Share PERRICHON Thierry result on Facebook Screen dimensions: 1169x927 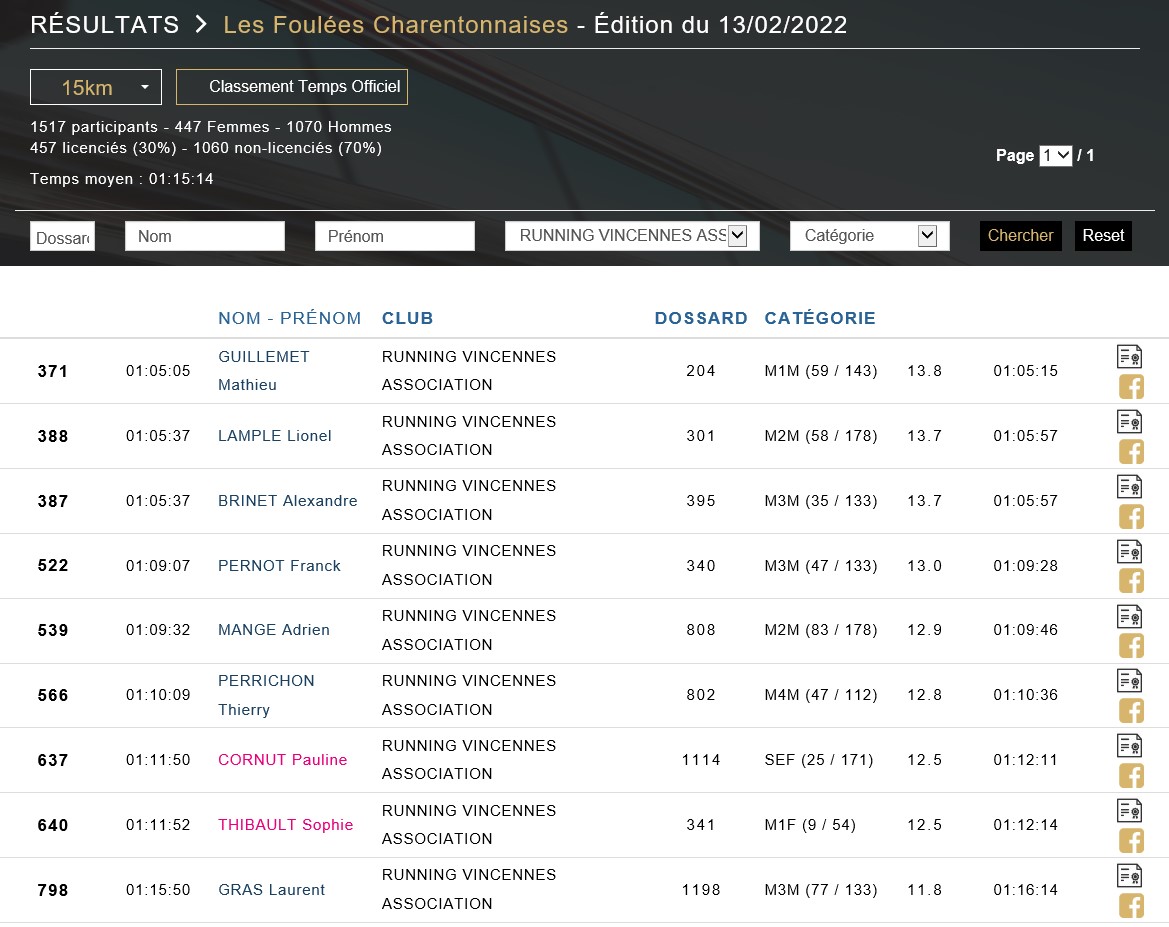pyautogui.click(x=1130, y=711)
